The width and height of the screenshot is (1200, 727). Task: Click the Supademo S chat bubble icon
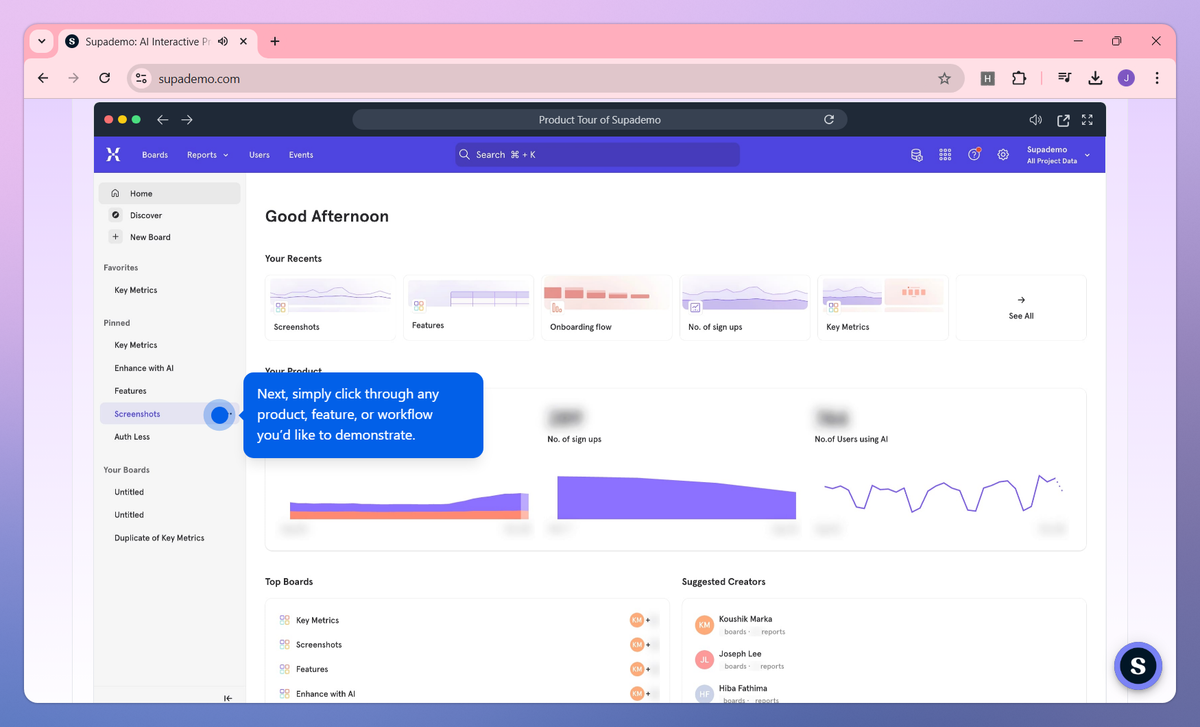pyautogui.click(x=1138, y=665)
